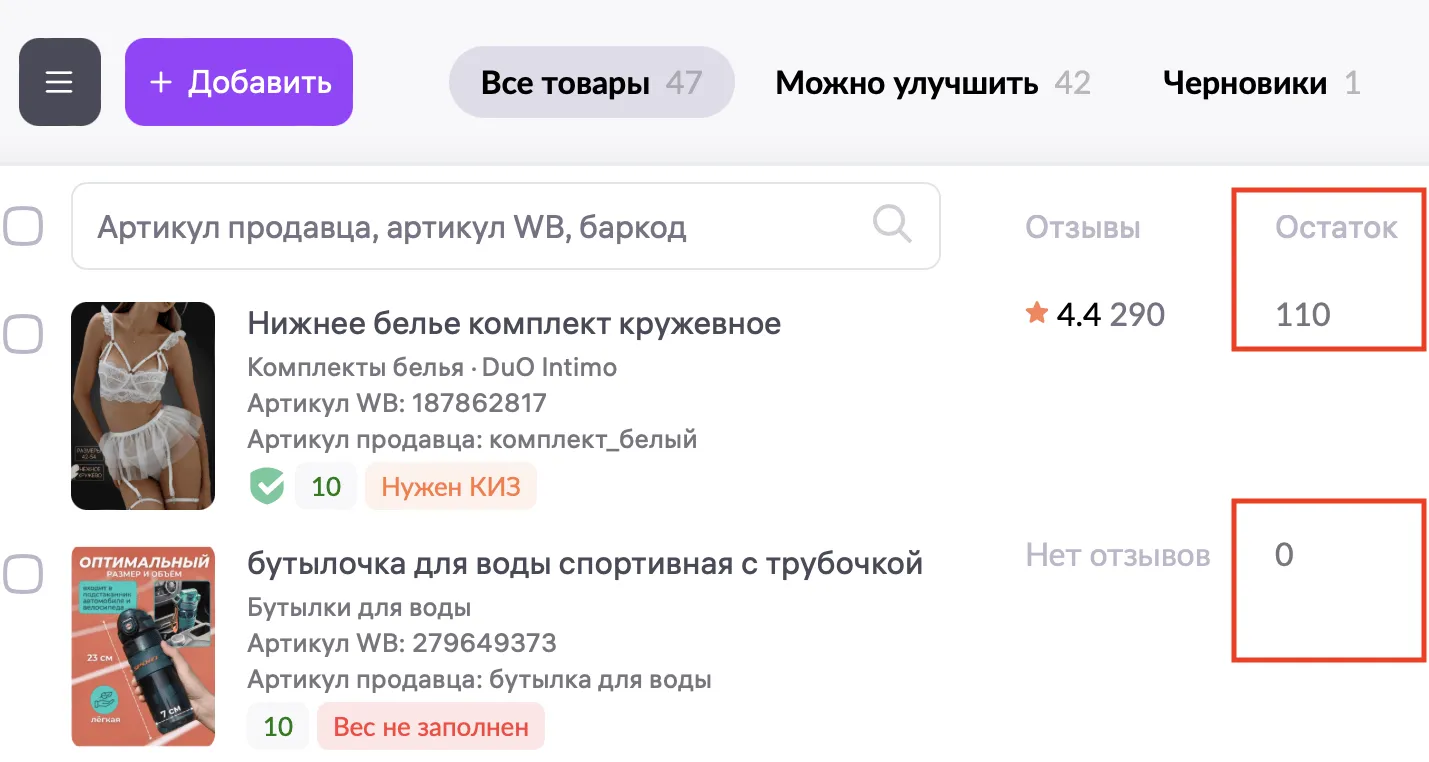Check the lingerie set product checkbox
Image resolution: width=1429 pixels, height=762 pixels.
22,333
